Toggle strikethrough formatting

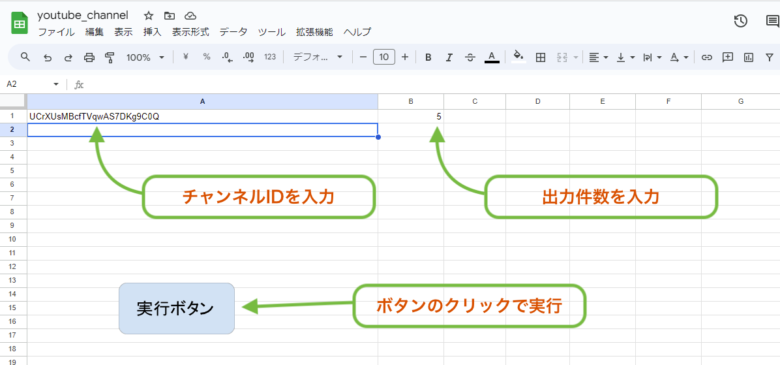point(470,58)
